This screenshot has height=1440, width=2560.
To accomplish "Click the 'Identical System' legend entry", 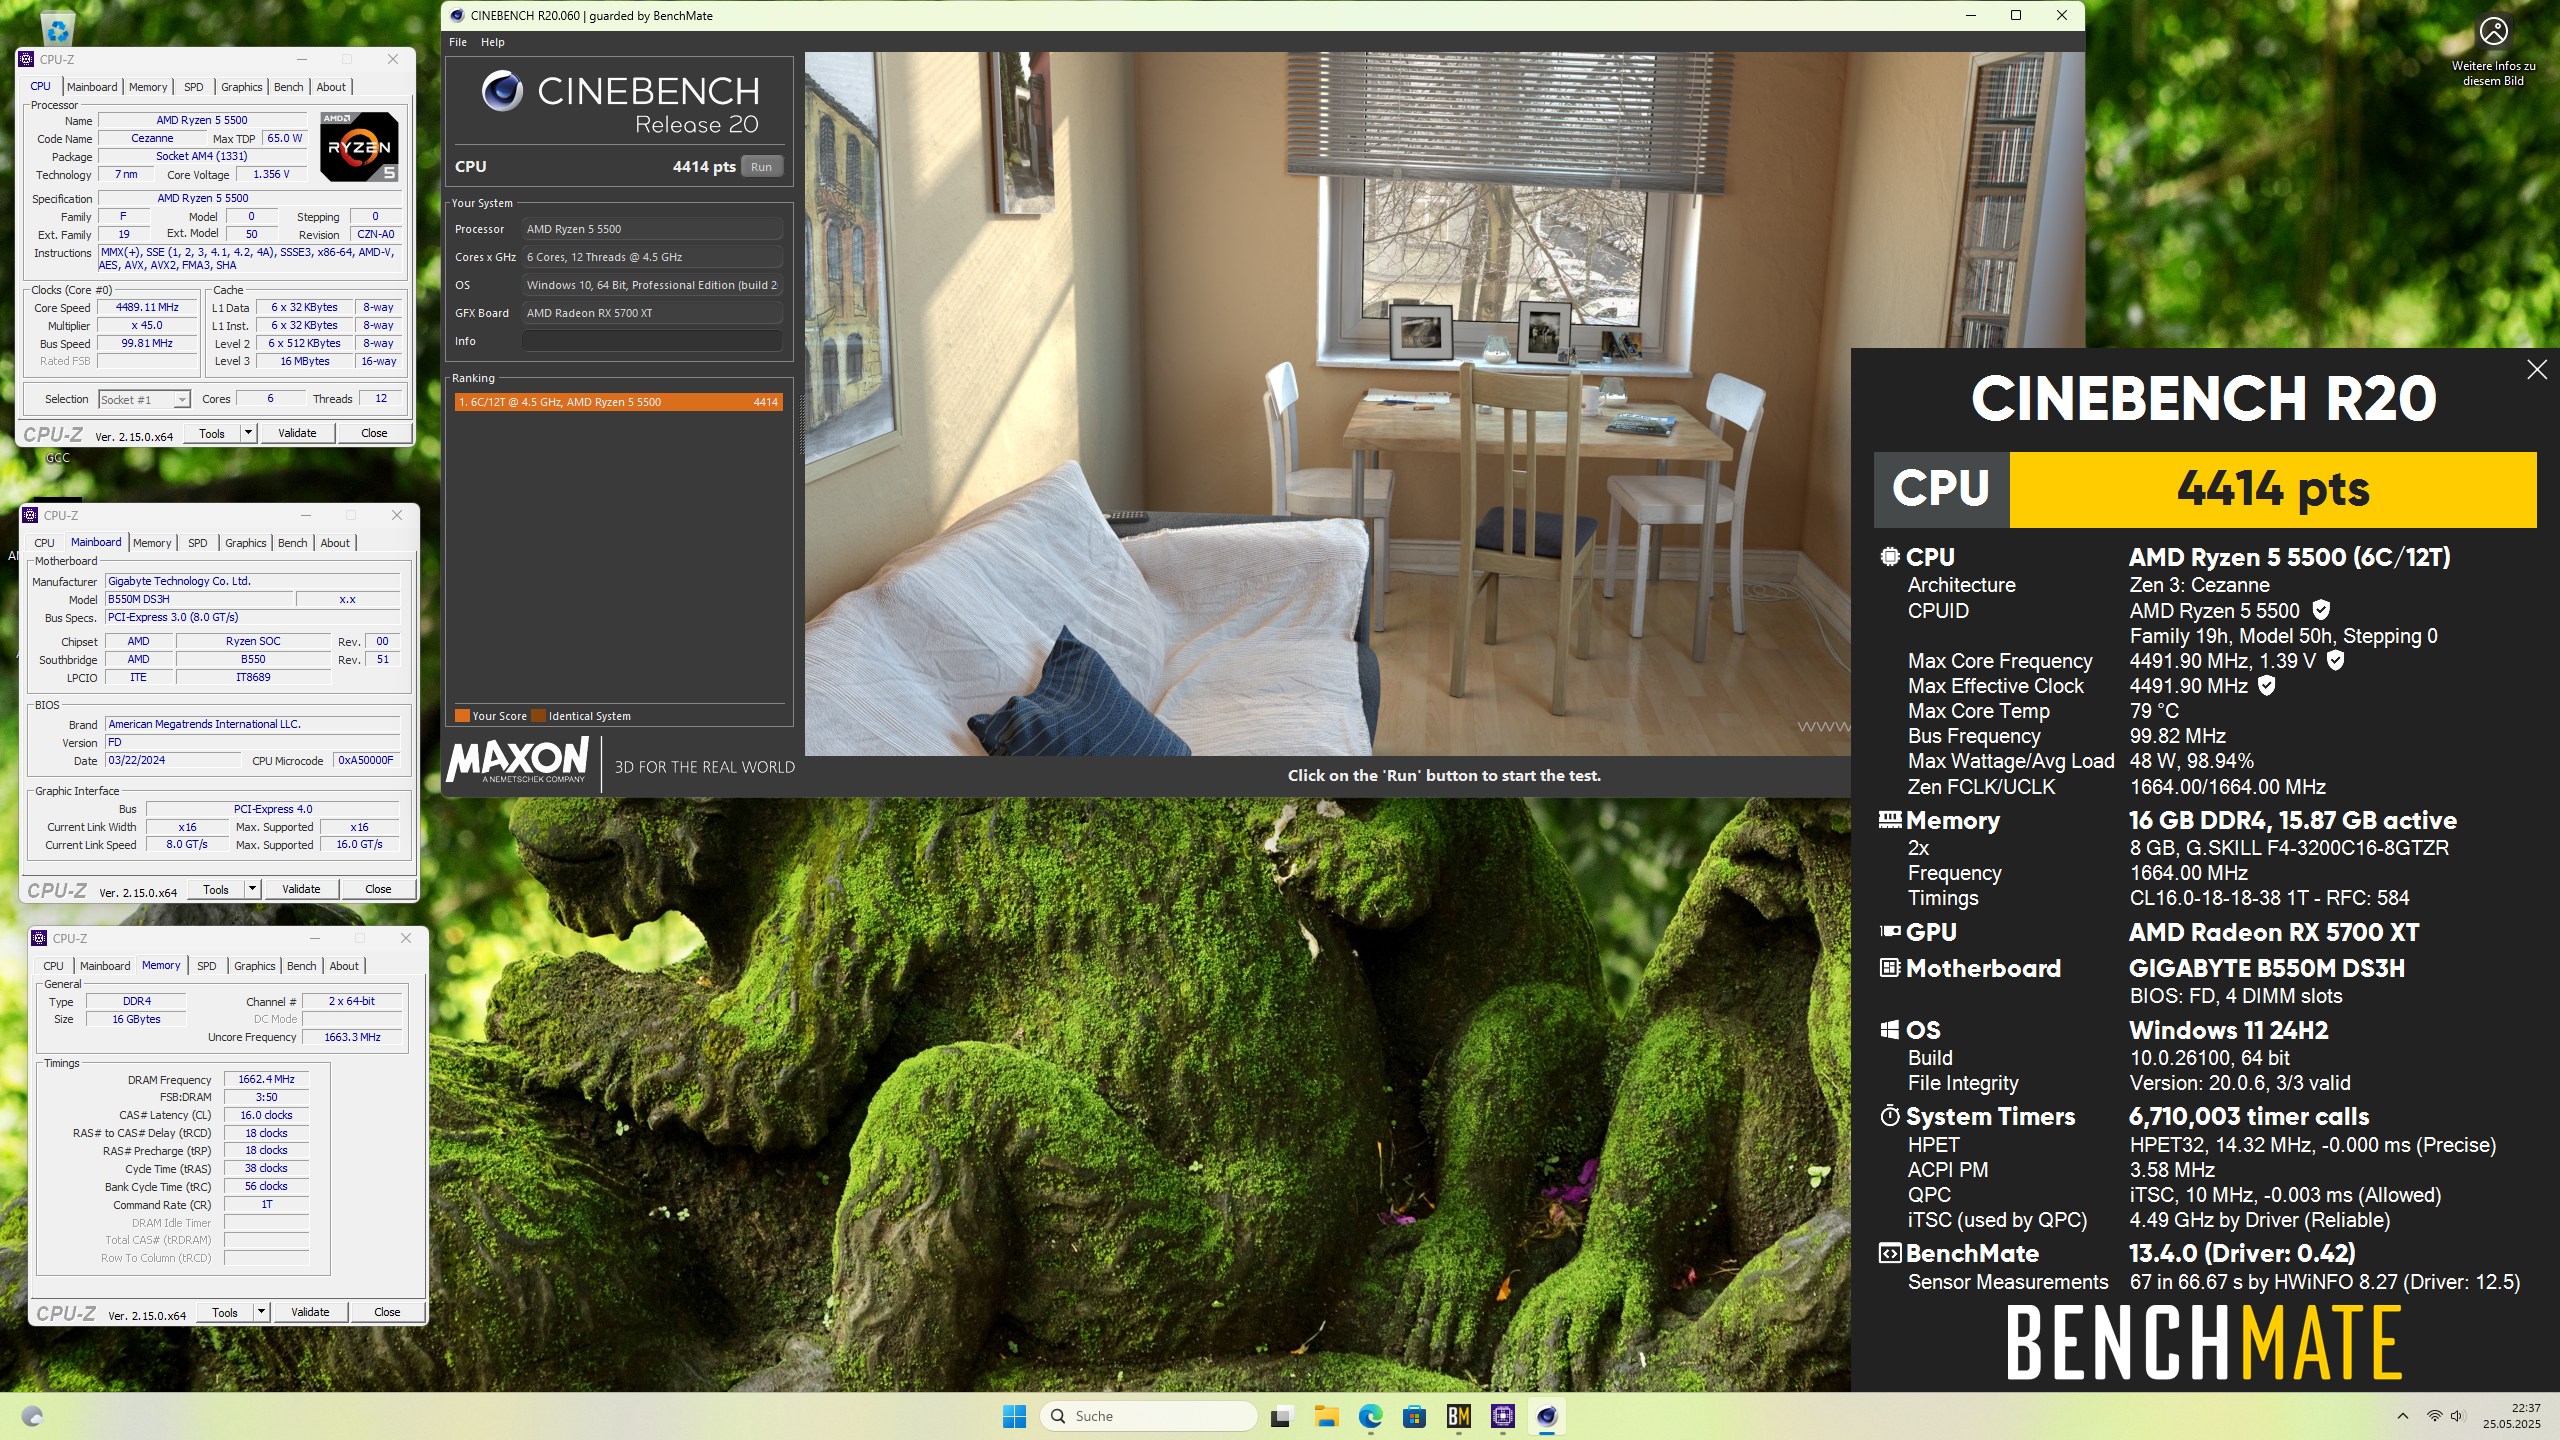I will click(x=581, y=716).
